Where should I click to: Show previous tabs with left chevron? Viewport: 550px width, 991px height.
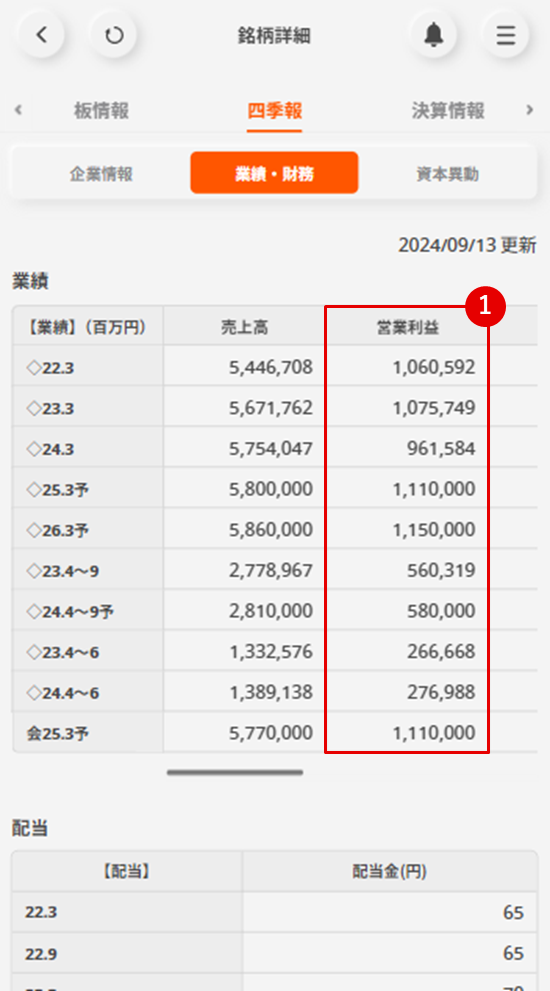[x=18, y=110]
